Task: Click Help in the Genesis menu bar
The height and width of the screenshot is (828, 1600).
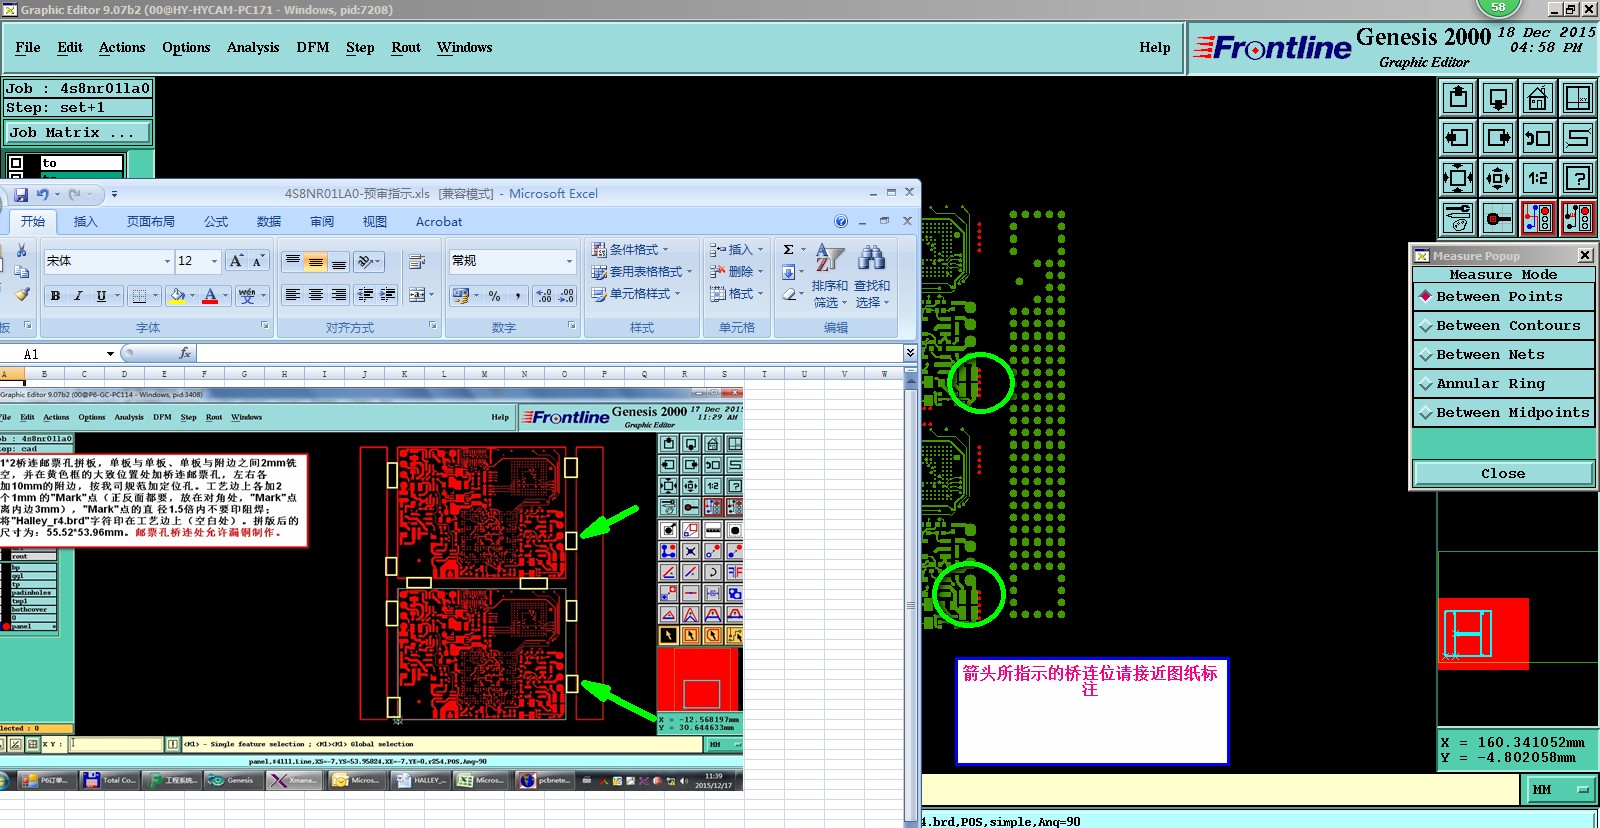Action: (x=1155, y=47)
